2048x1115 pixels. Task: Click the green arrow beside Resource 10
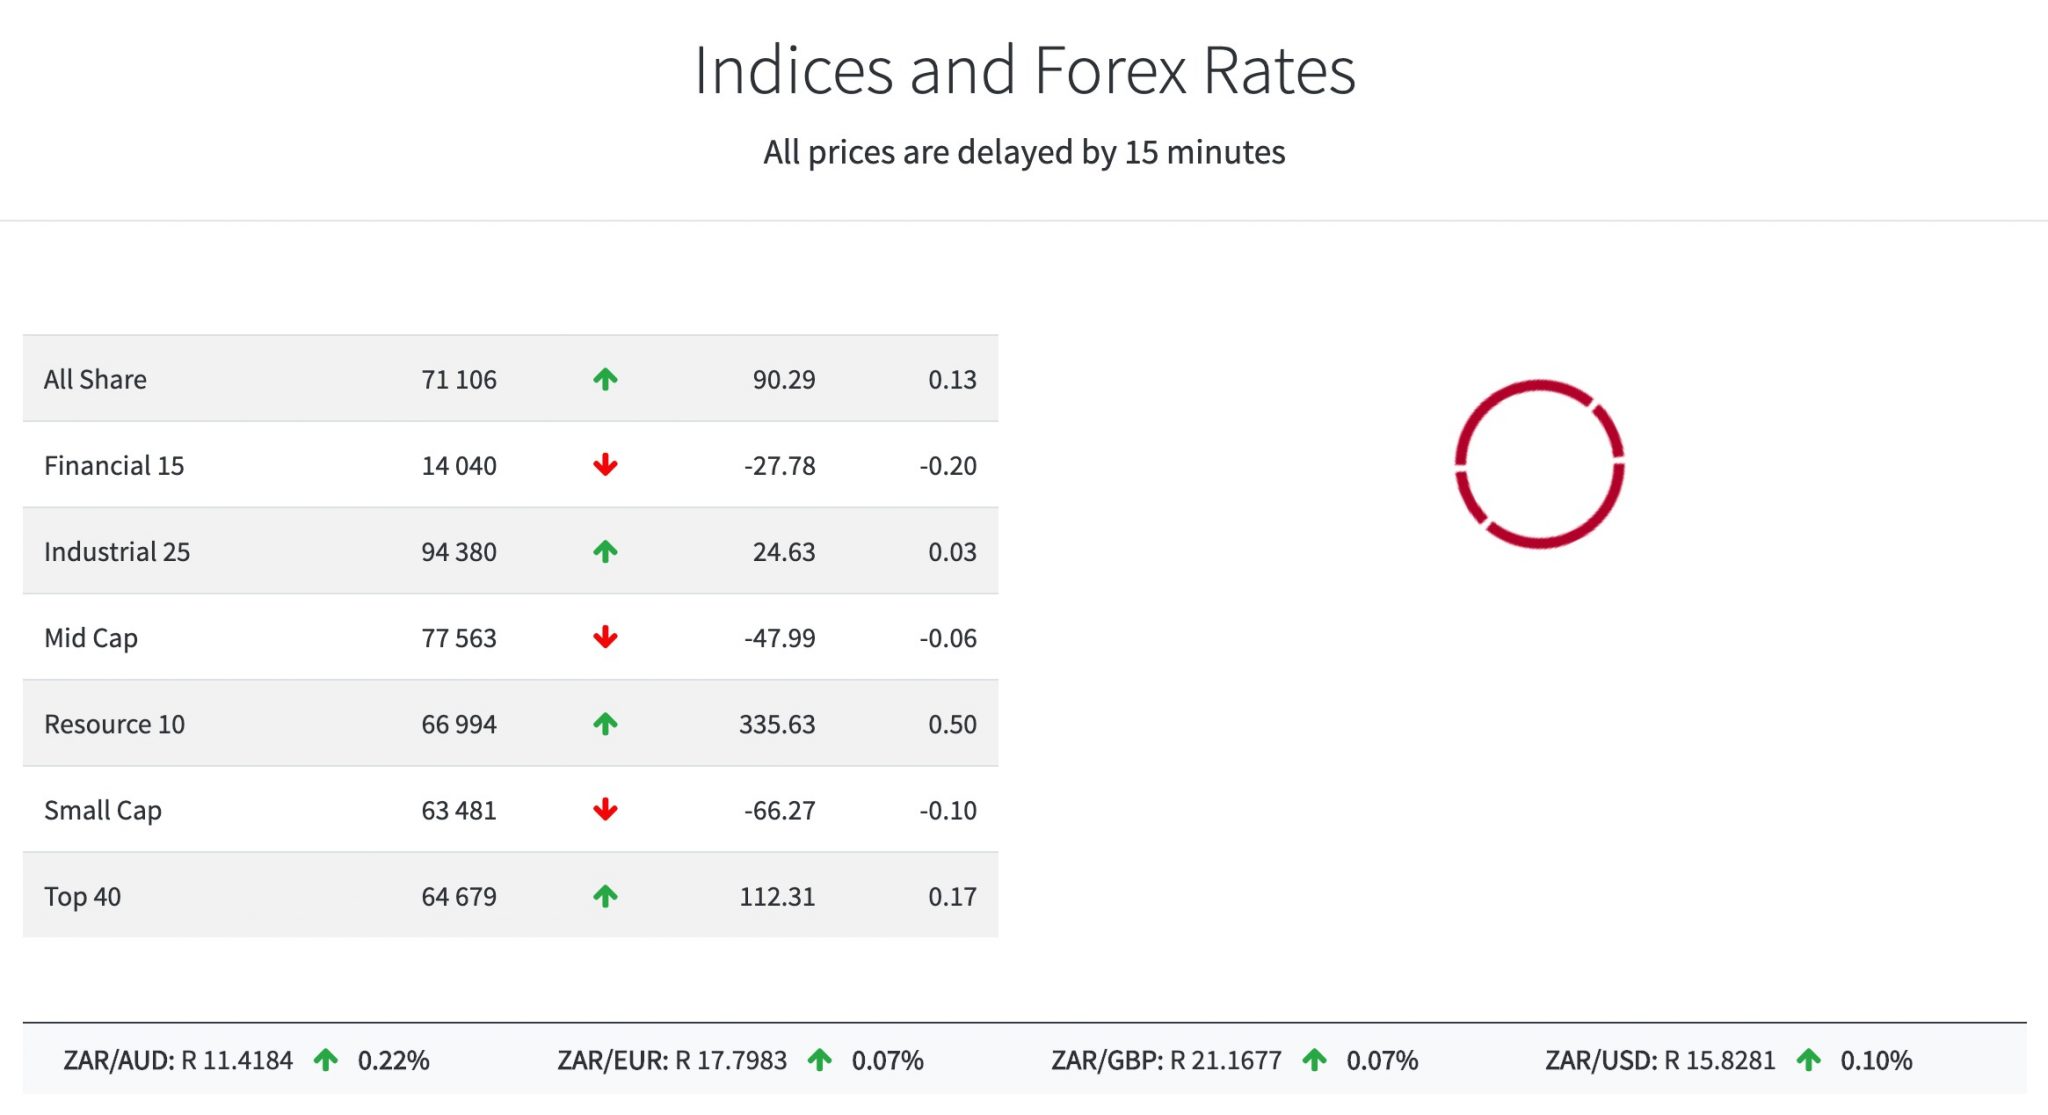click(605, 724)
